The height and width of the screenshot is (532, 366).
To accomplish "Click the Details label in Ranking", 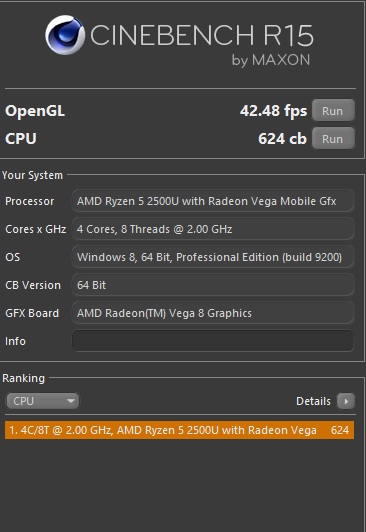I will 313,401.
